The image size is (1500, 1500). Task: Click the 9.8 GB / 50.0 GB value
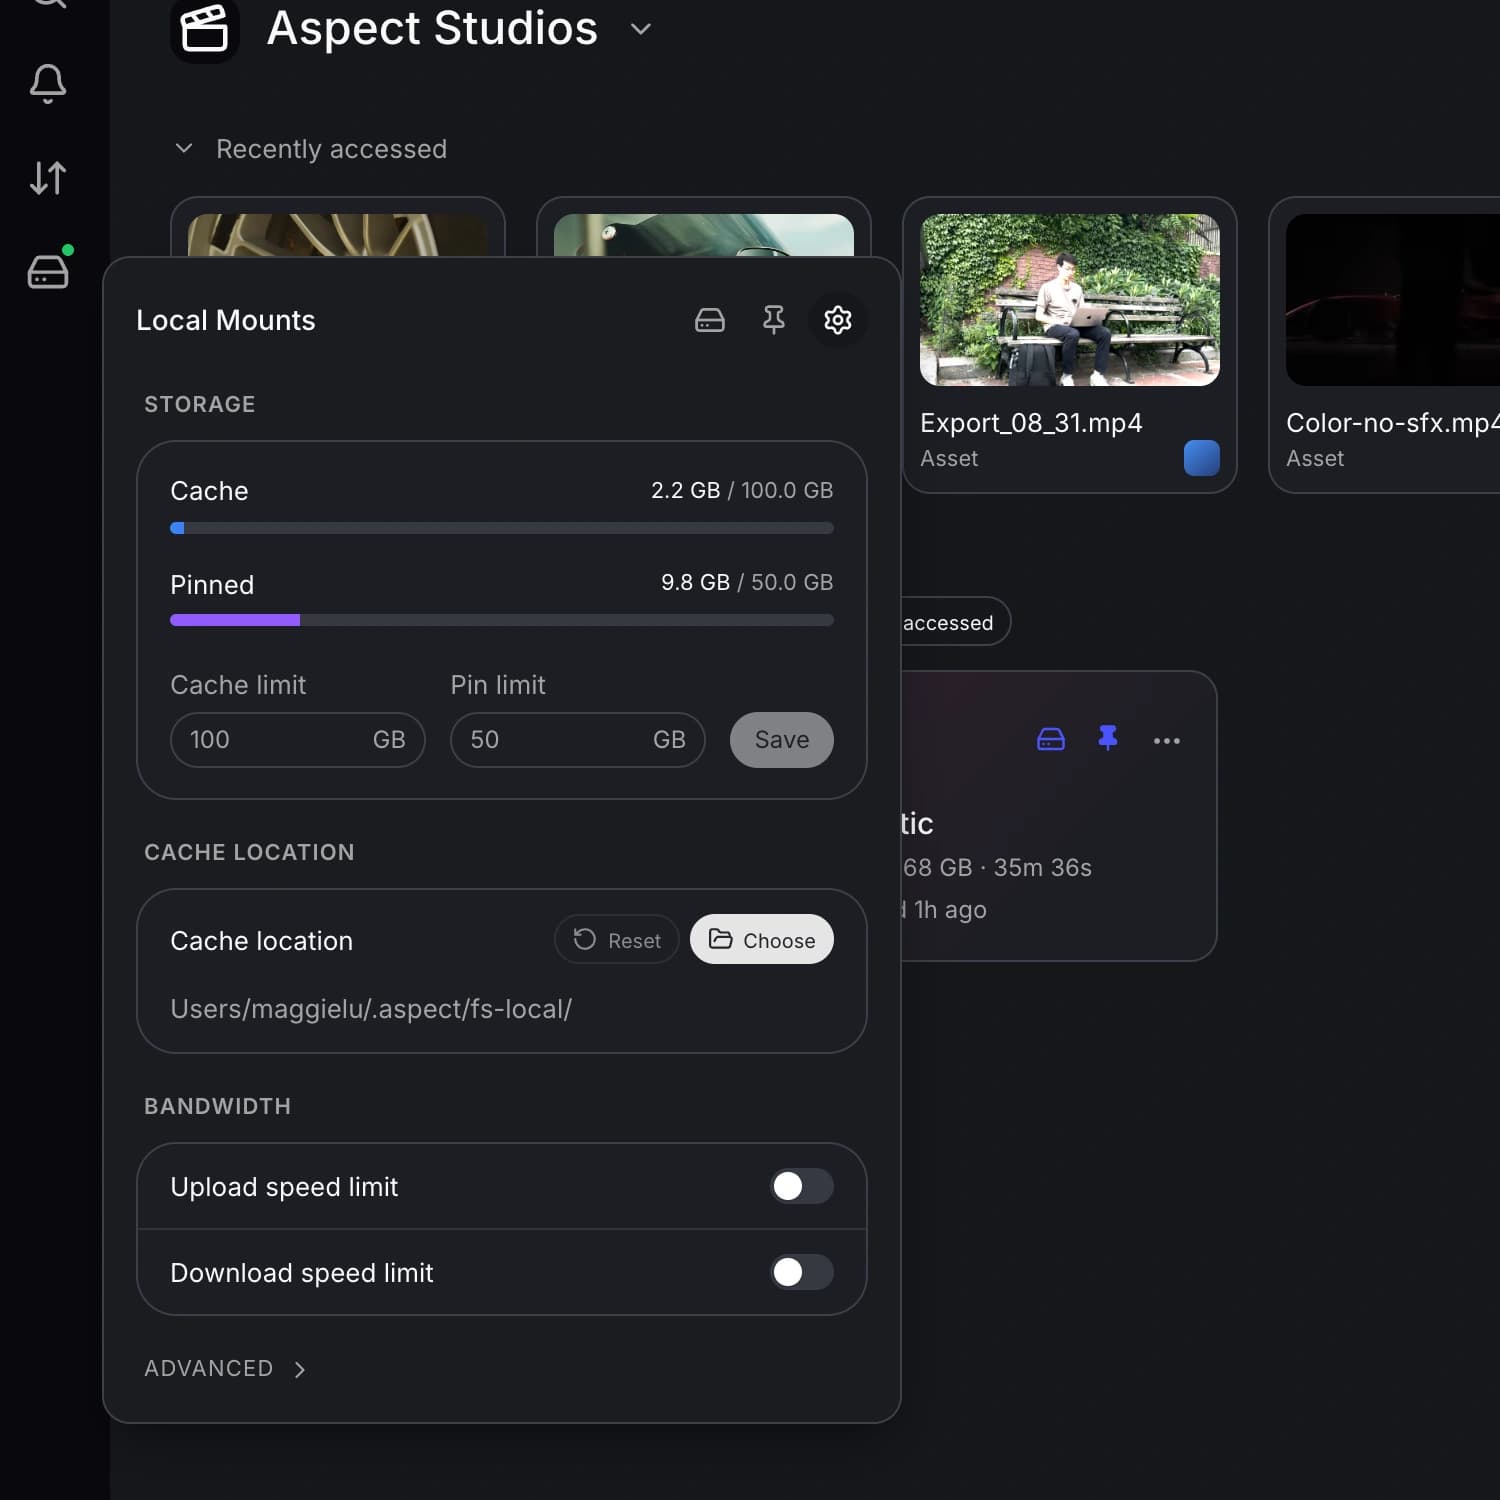click(x=747, y=582)
